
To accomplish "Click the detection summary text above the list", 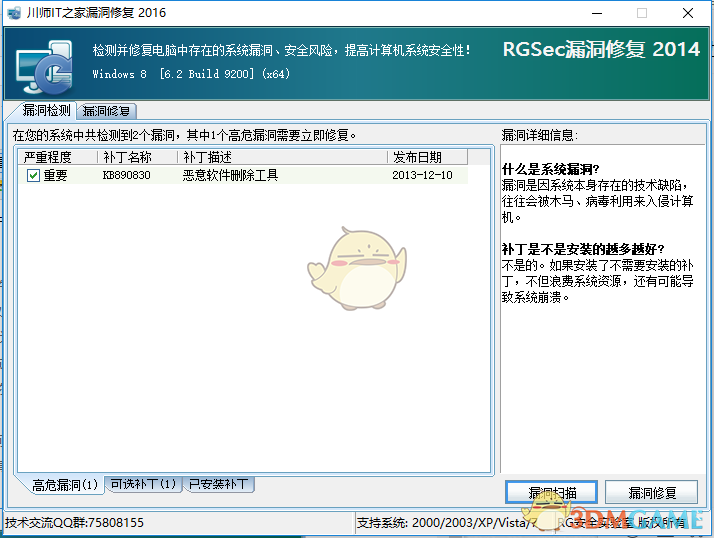I will click(184, 135).
